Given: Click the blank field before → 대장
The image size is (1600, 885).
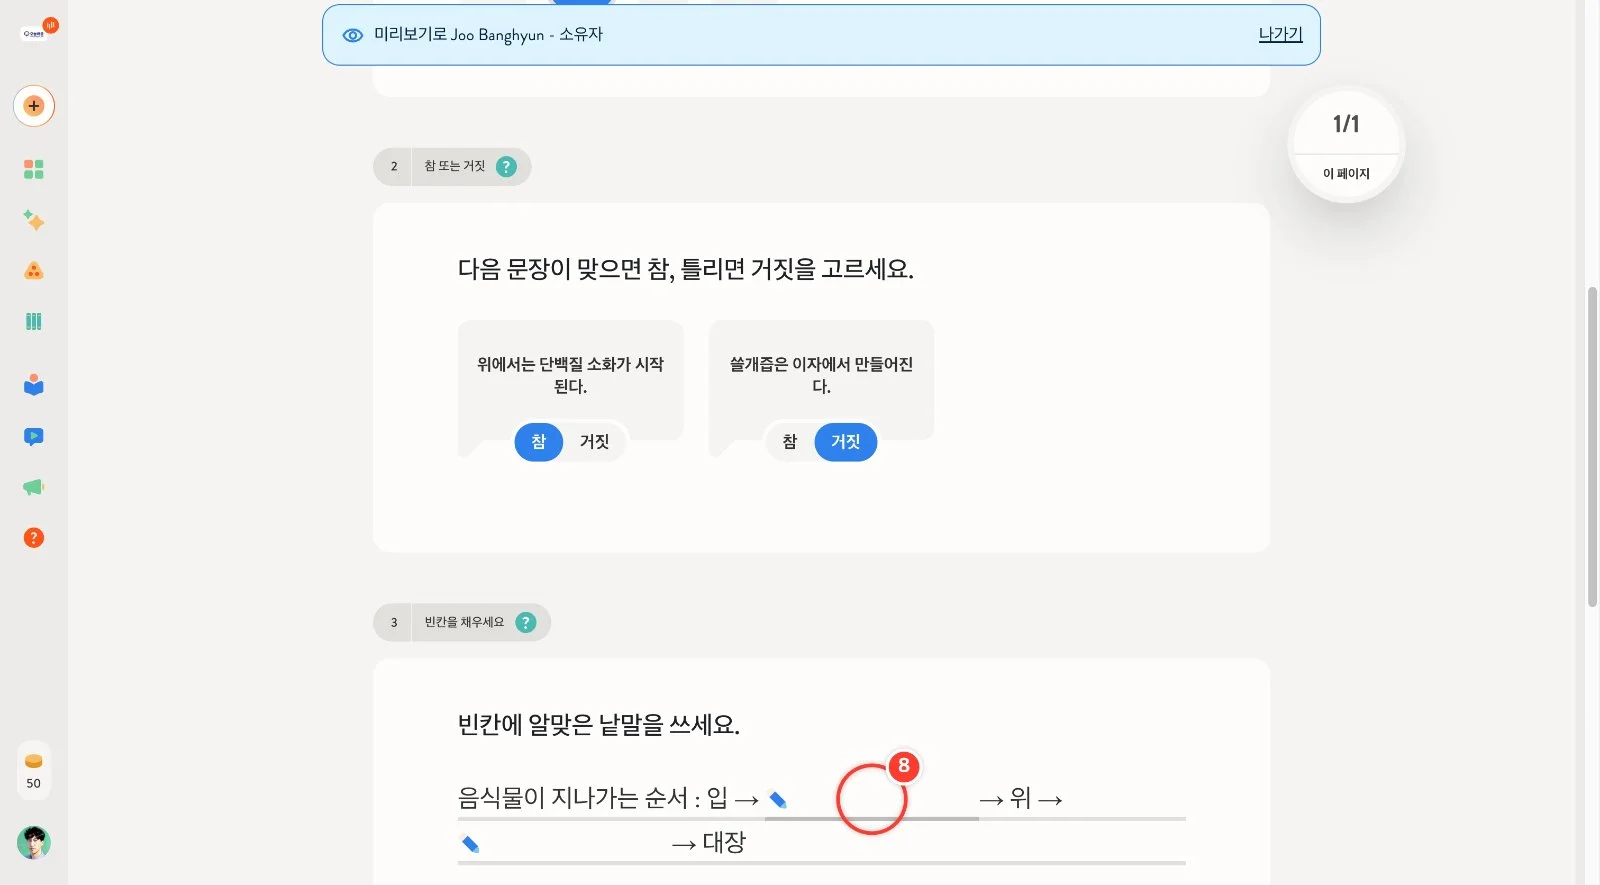Looking at the screenshot, I should [564, 845].
